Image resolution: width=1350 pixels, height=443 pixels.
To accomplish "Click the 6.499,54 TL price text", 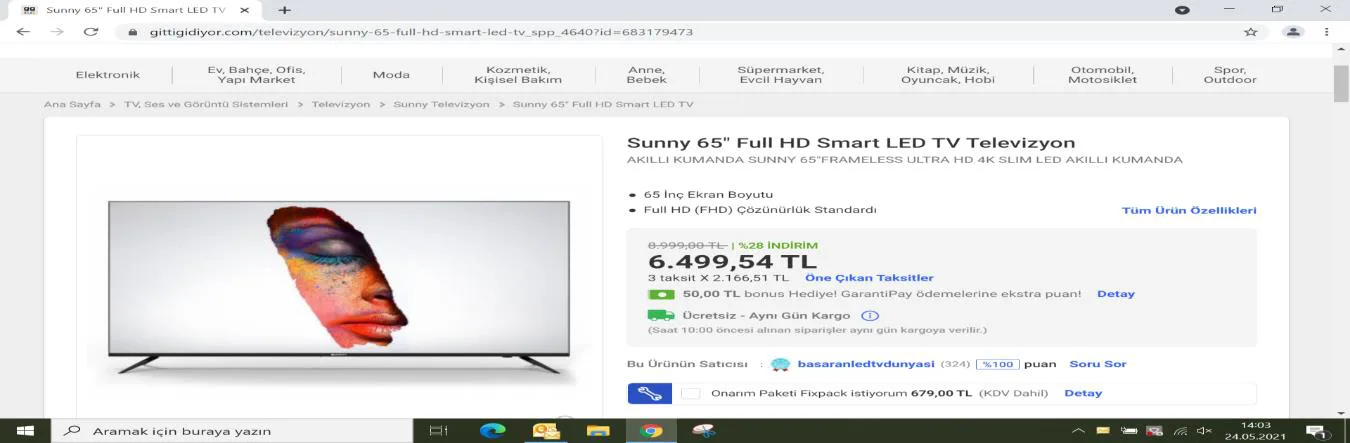I will pyautogui.click(x=733, y=262).
